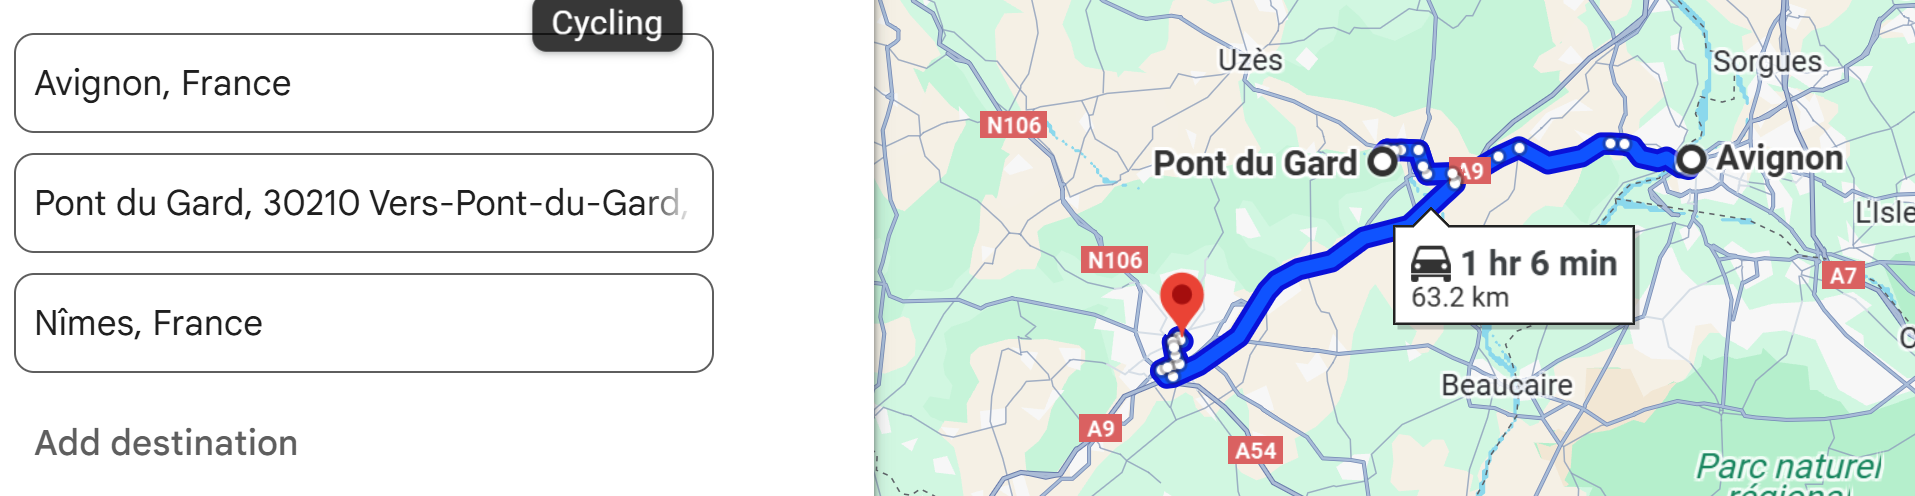This screenshot has height=496, width=1915.
Task: Click the Beaucaire town label on map
Action: coord(1506,385)
